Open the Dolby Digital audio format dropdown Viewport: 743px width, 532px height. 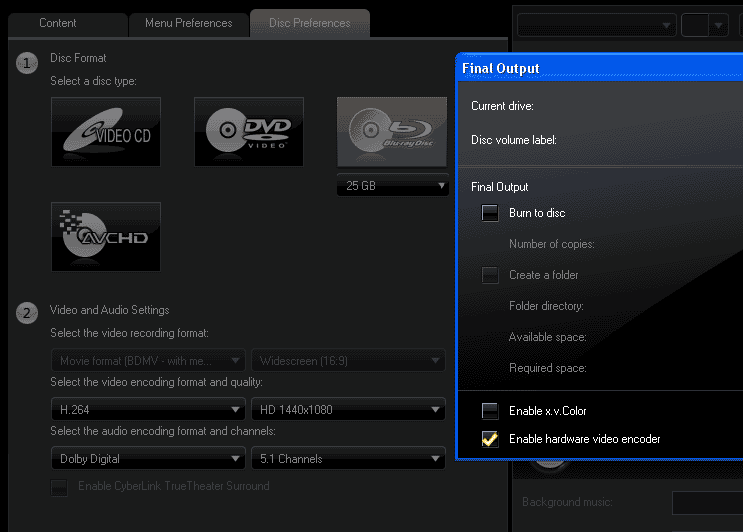[148, 459]
